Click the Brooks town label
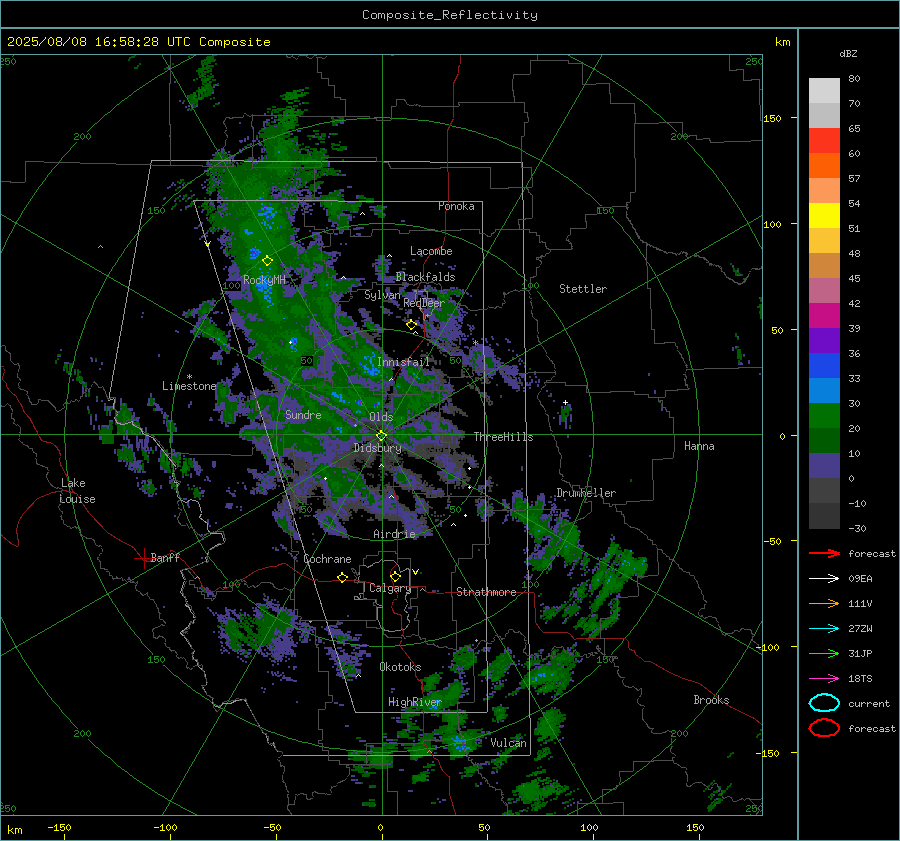 (711, 700)
